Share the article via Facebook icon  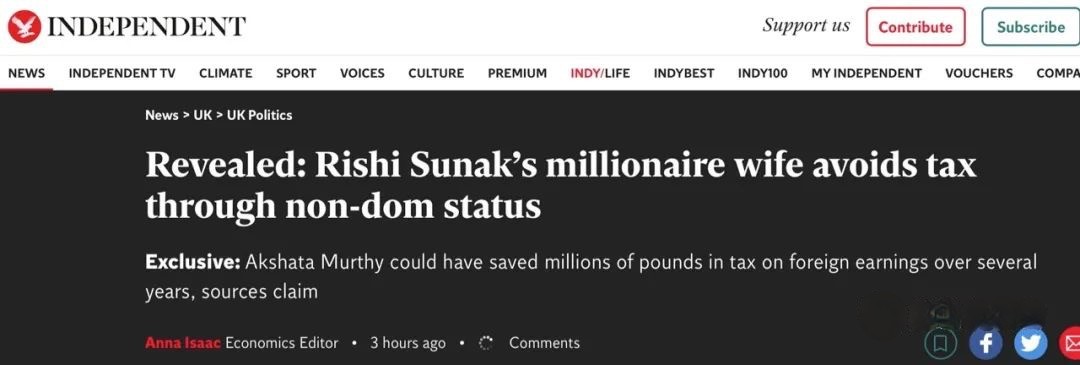[x=986, y=342]
